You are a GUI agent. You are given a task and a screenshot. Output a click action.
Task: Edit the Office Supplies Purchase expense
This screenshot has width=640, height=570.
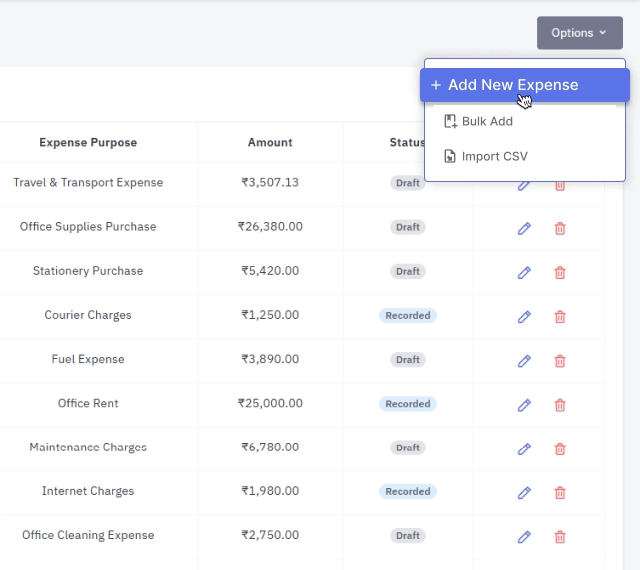click(524, 228)
